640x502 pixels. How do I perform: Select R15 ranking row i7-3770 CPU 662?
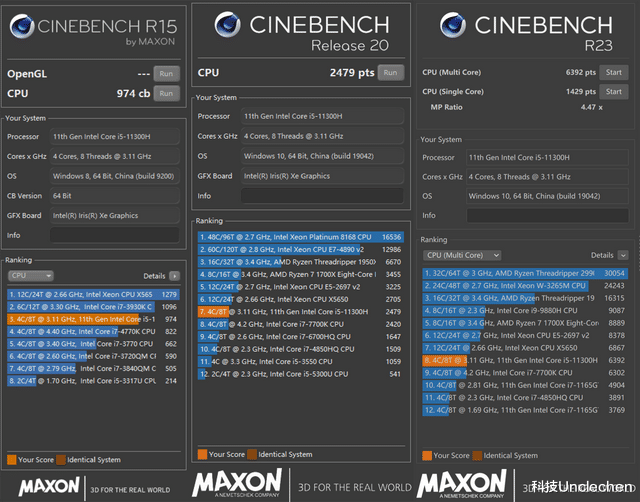coord(93,344)
